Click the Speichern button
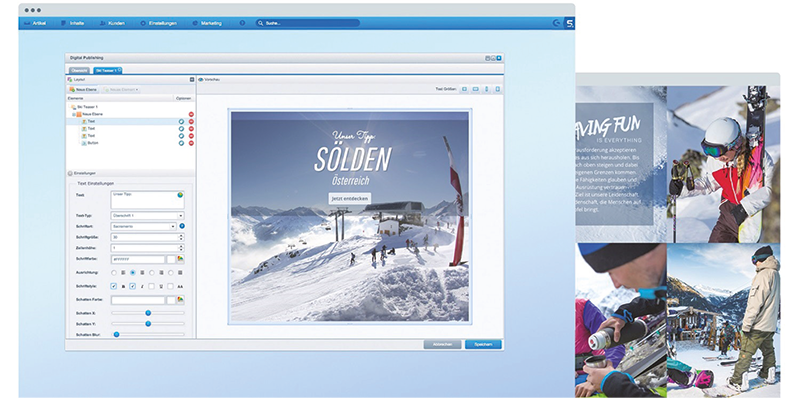 pyautogui.click(x=483, y=344)
